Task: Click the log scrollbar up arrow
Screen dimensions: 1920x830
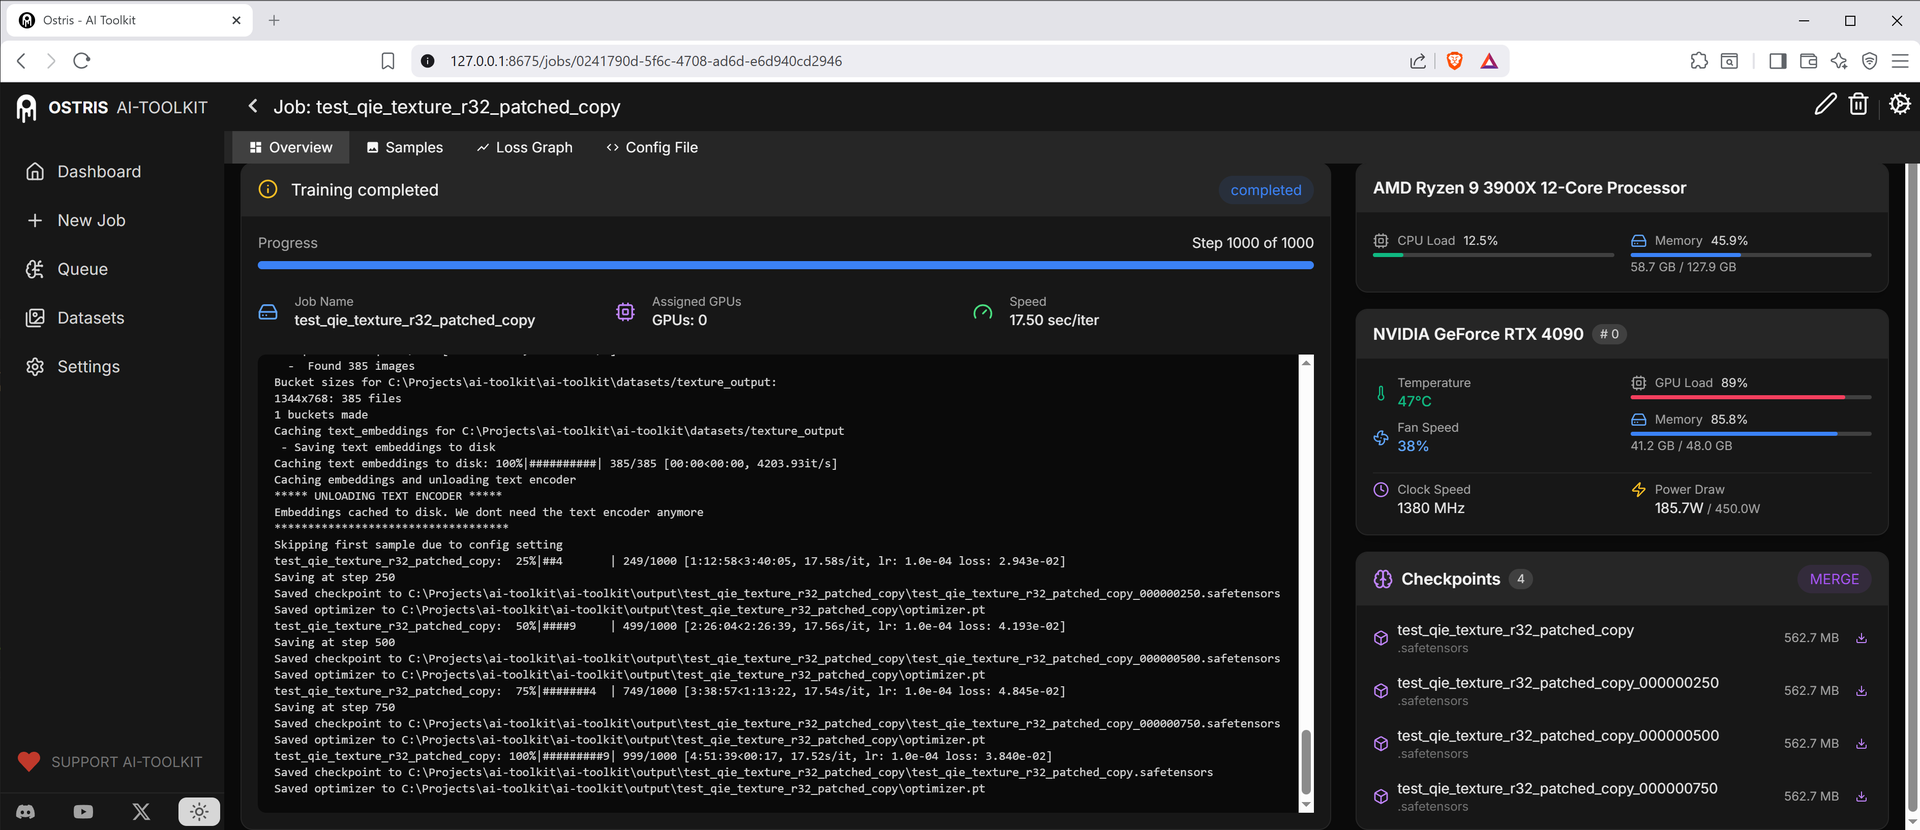Action: point(1306,362)
